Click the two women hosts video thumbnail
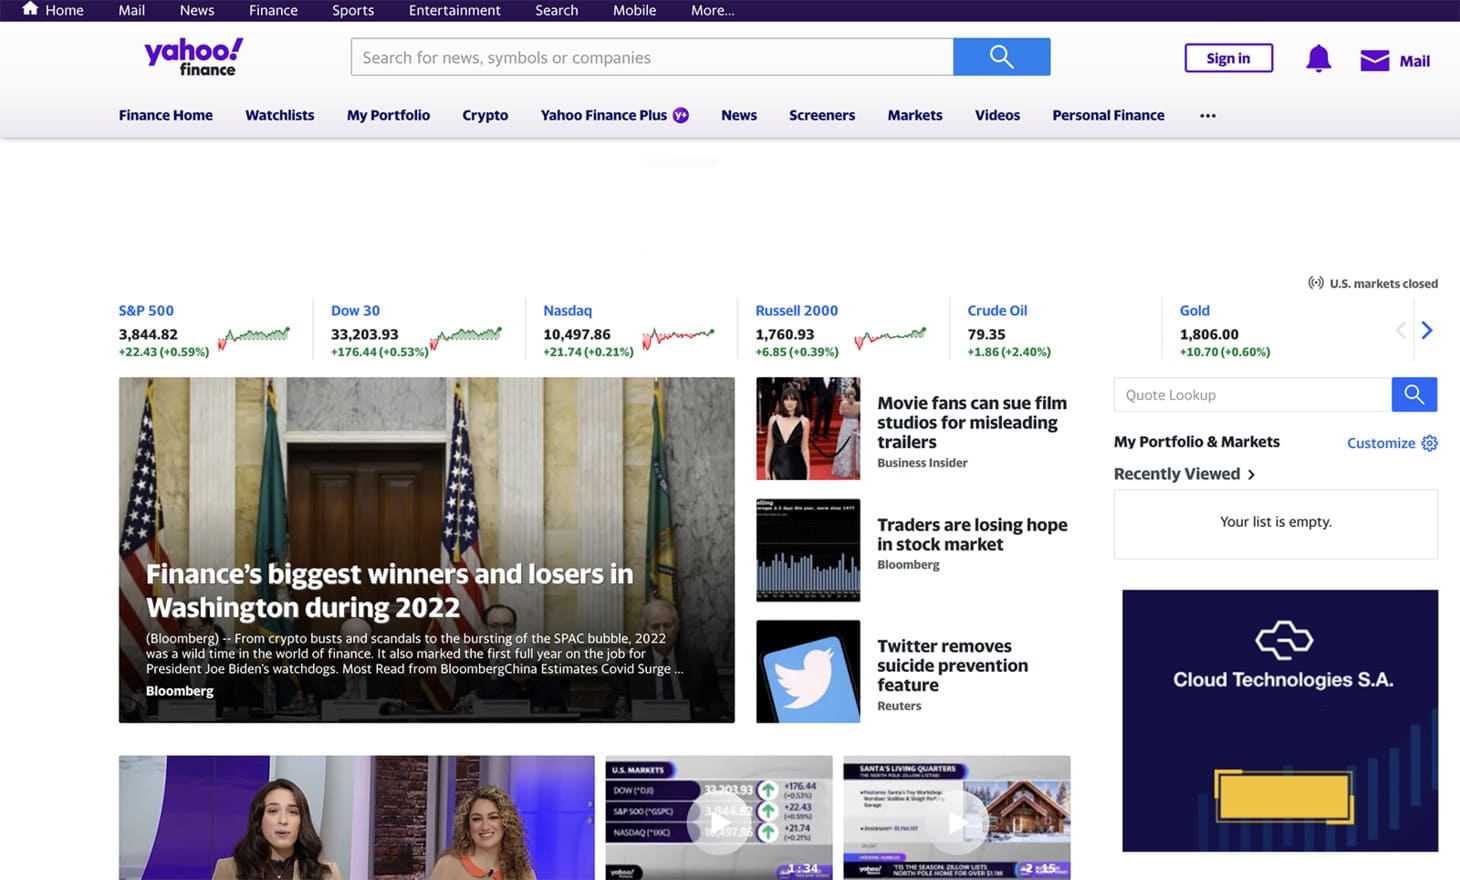Screen dimensions: 1460x880 point(356,817)
